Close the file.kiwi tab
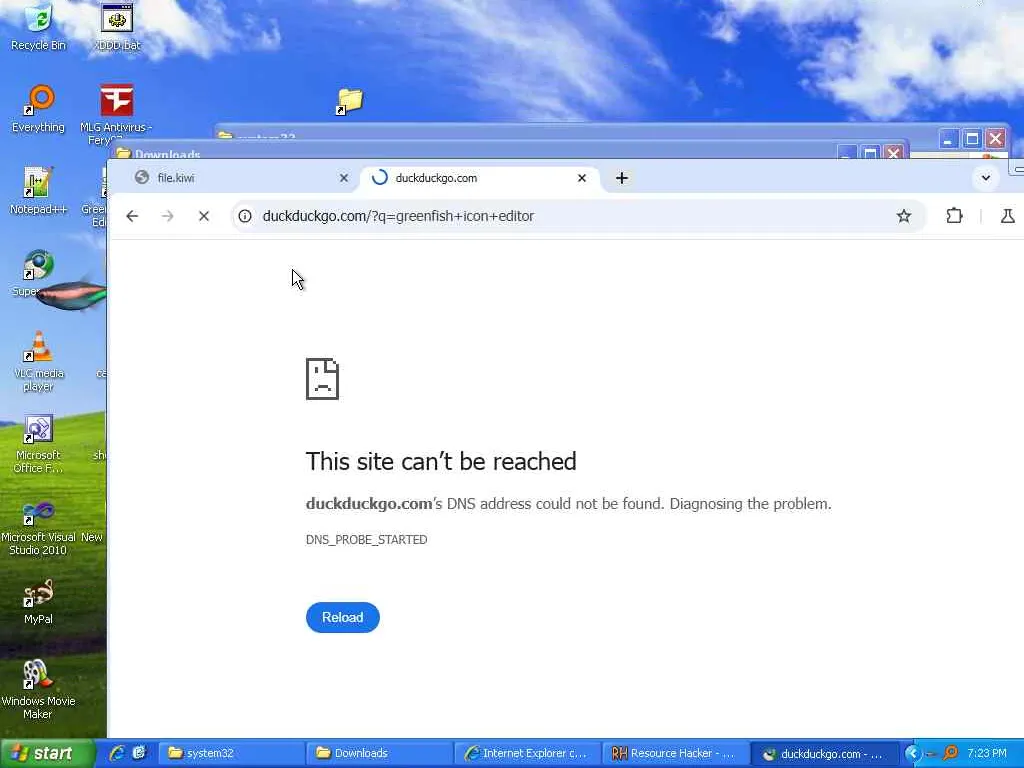Image resolution: width=1024 pixels, height=768 pixels. click(344, 178)
